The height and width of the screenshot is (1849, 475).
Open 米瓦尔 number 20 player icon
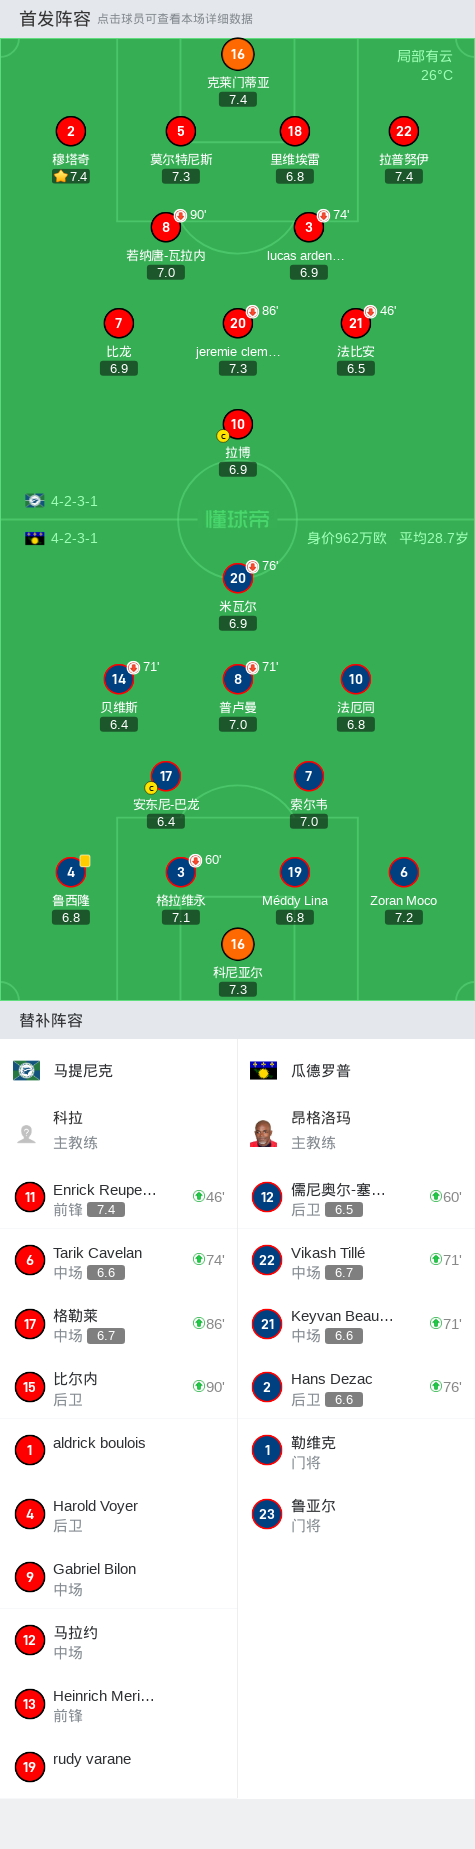237,578
